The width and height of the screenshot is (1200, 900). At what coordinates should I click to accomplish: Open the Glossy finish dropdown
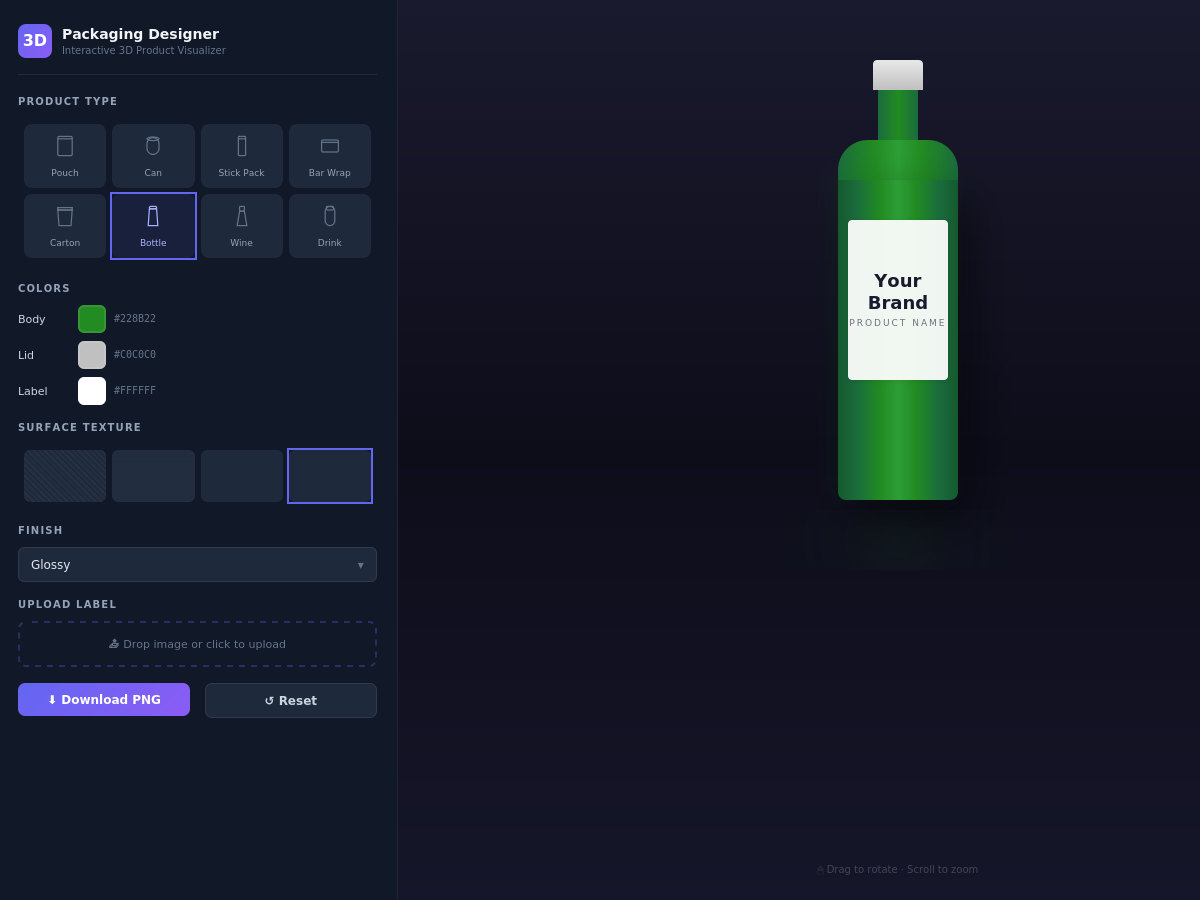tap(197, 564)
